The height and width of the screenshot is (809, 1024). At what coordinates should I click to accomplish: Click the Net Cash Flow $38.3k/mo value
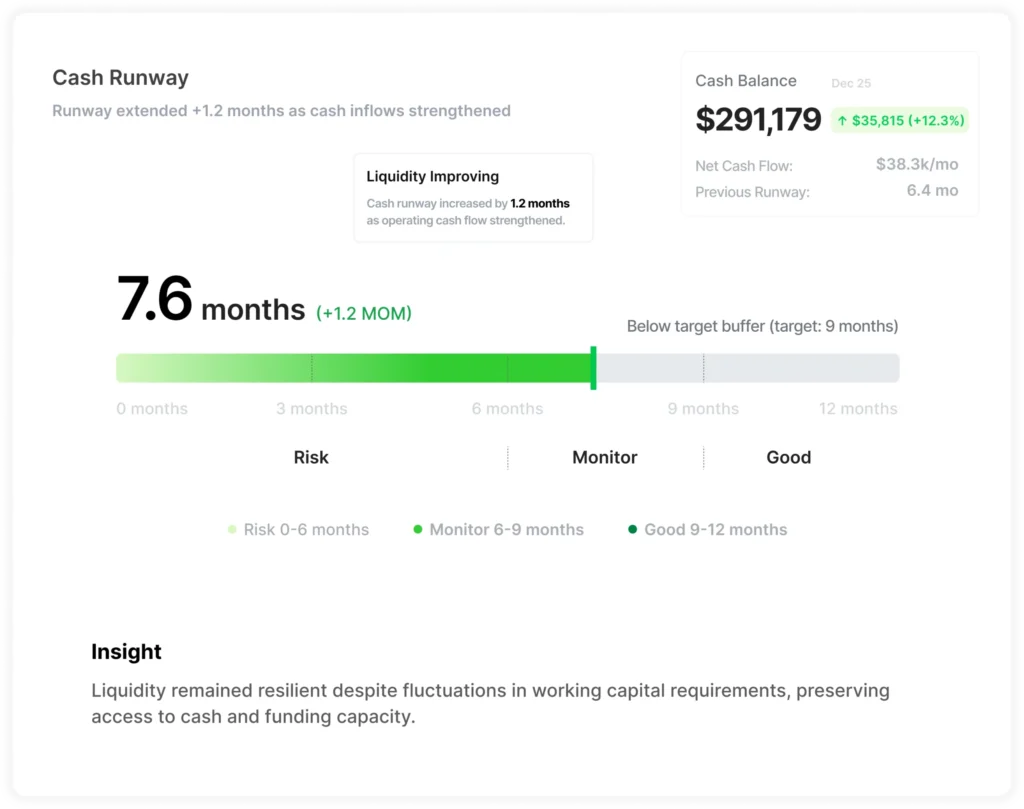[917, 164]
